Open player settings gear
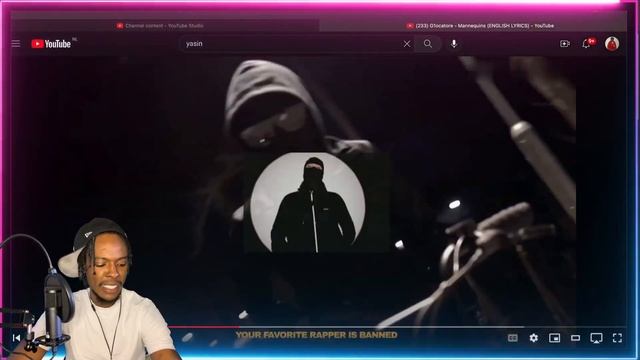Viewport: 640px width, 360px height. 533,338
